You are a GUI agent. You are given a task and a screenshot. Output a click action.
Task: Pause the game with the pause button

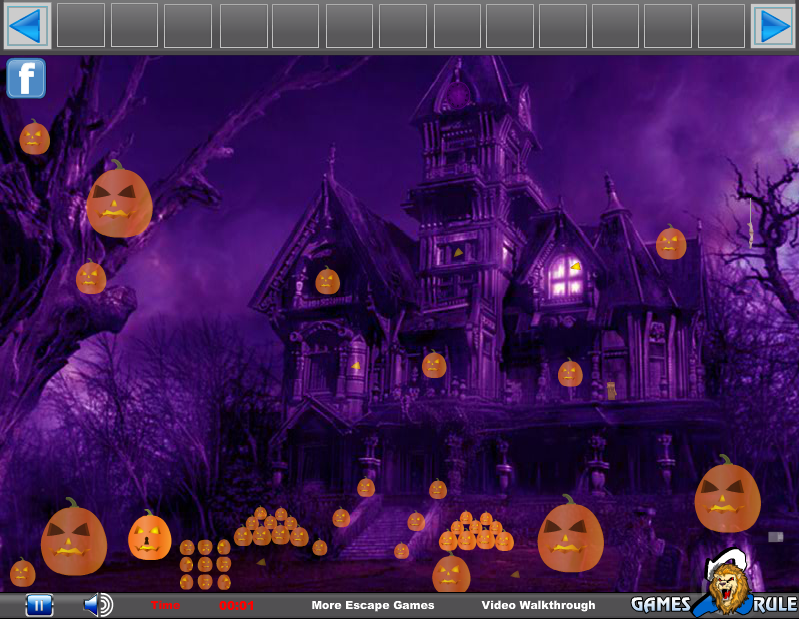(x=39, y=605)
